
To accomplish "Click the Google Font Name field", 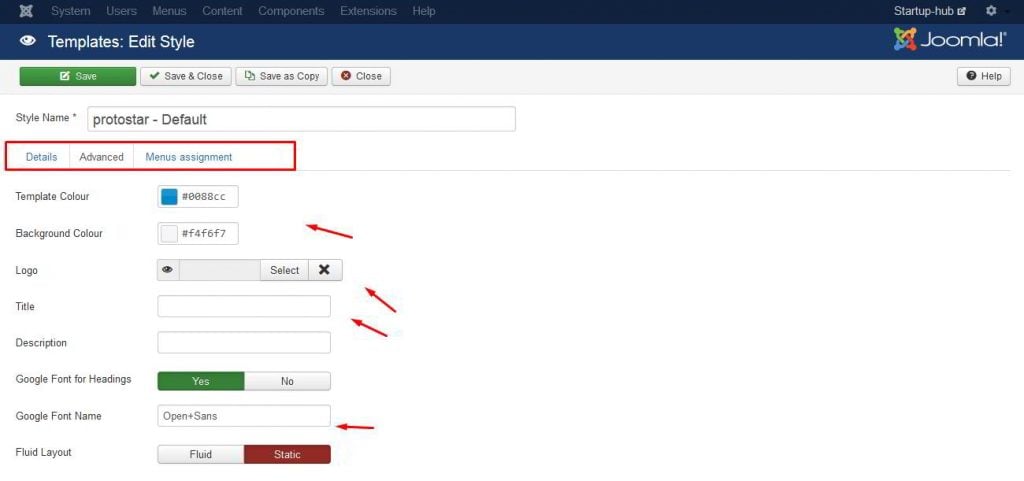I will (x=244, y=416).
